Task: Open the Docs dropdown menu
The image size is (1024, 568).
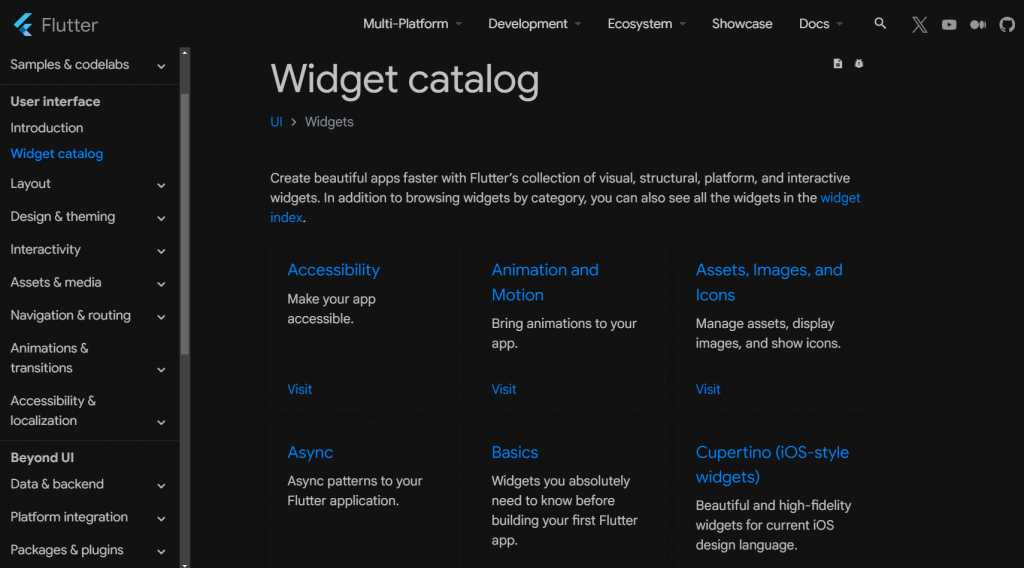Action: coord(821,24)
